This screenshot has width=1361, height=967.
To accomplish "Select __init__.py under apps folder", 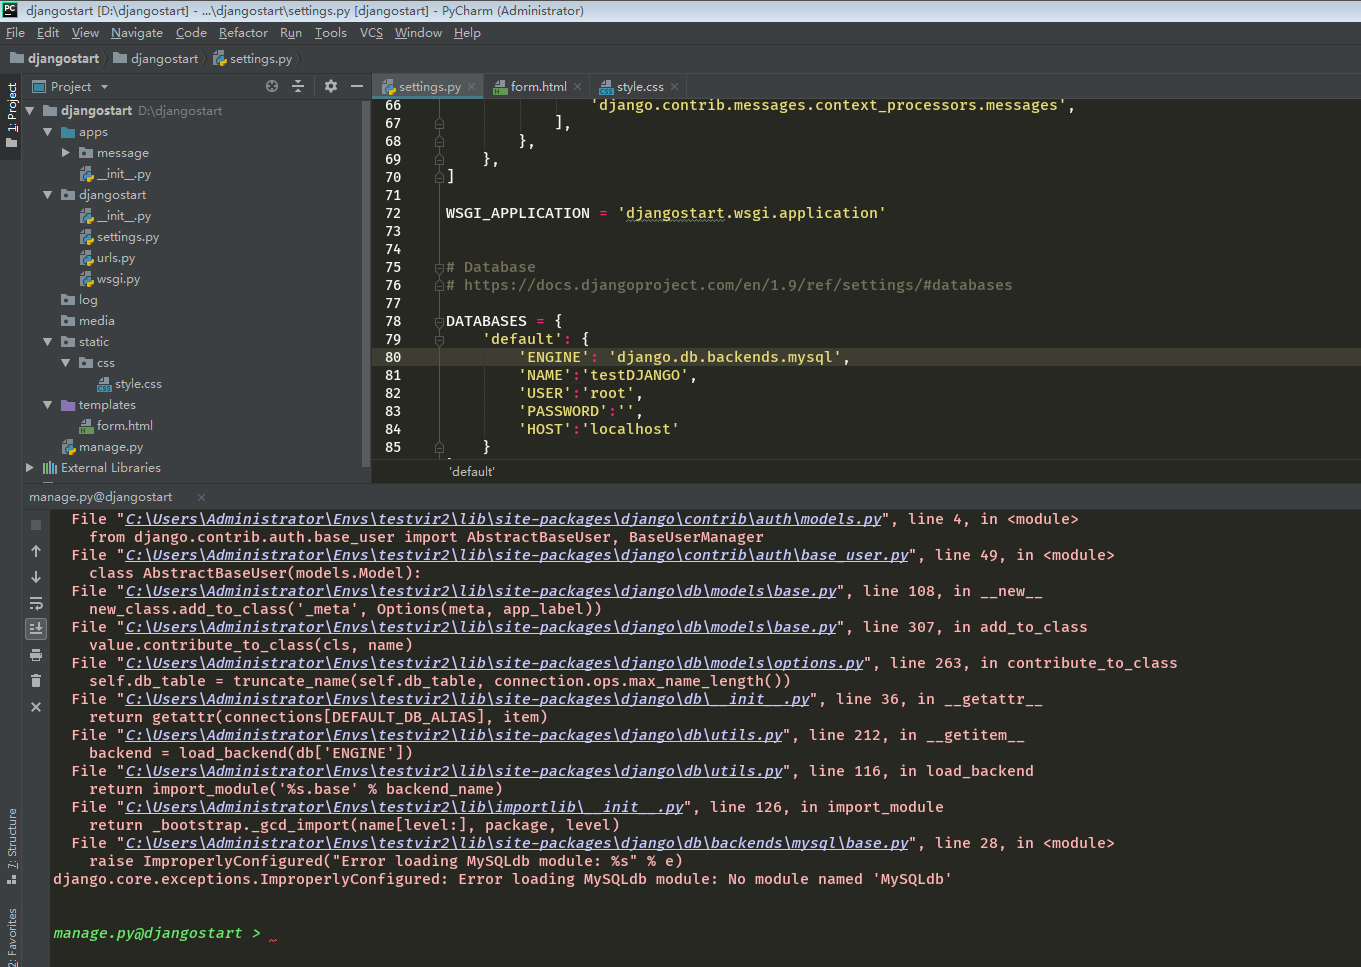I will 123,174.
